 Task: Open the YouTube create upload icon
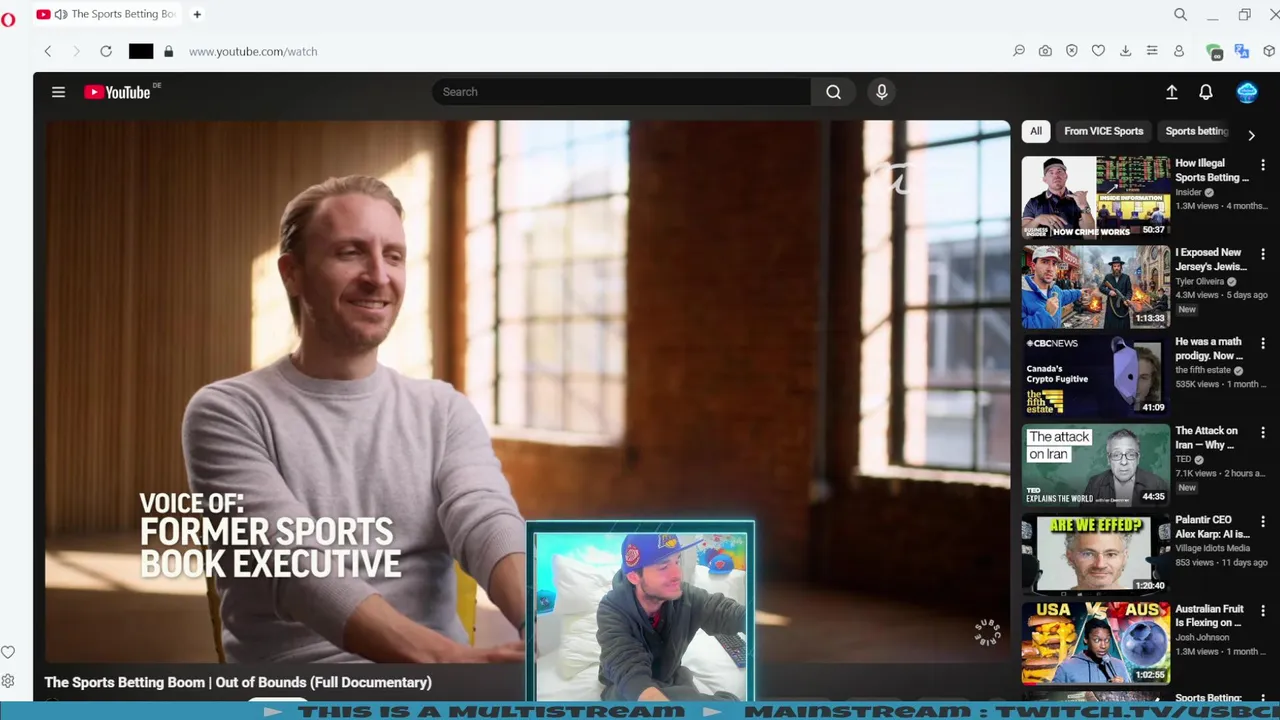pos(1172,92)
